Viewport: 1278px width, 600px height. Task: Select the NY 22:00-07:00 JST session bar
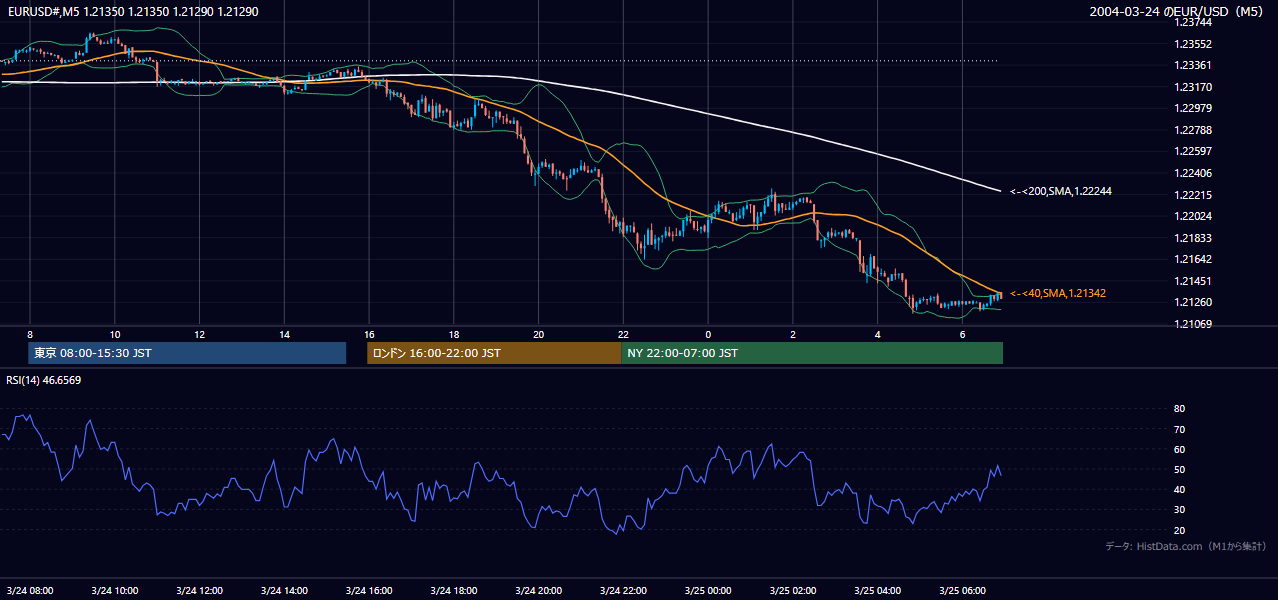click(812, 353)
